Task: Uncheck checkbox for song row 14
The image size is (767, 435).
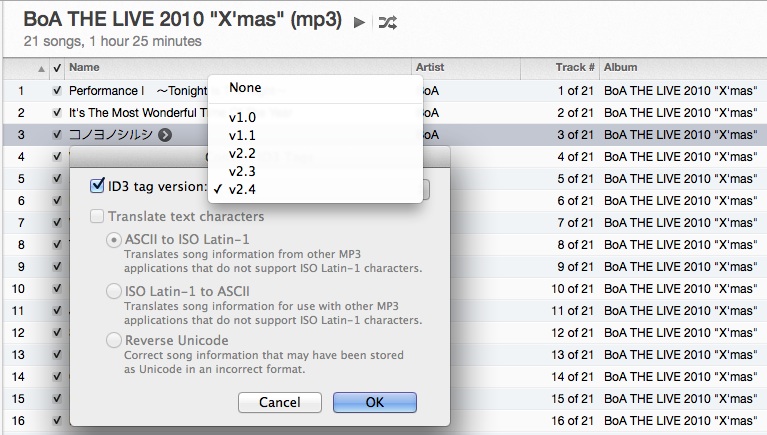Action: click(57, 377)
